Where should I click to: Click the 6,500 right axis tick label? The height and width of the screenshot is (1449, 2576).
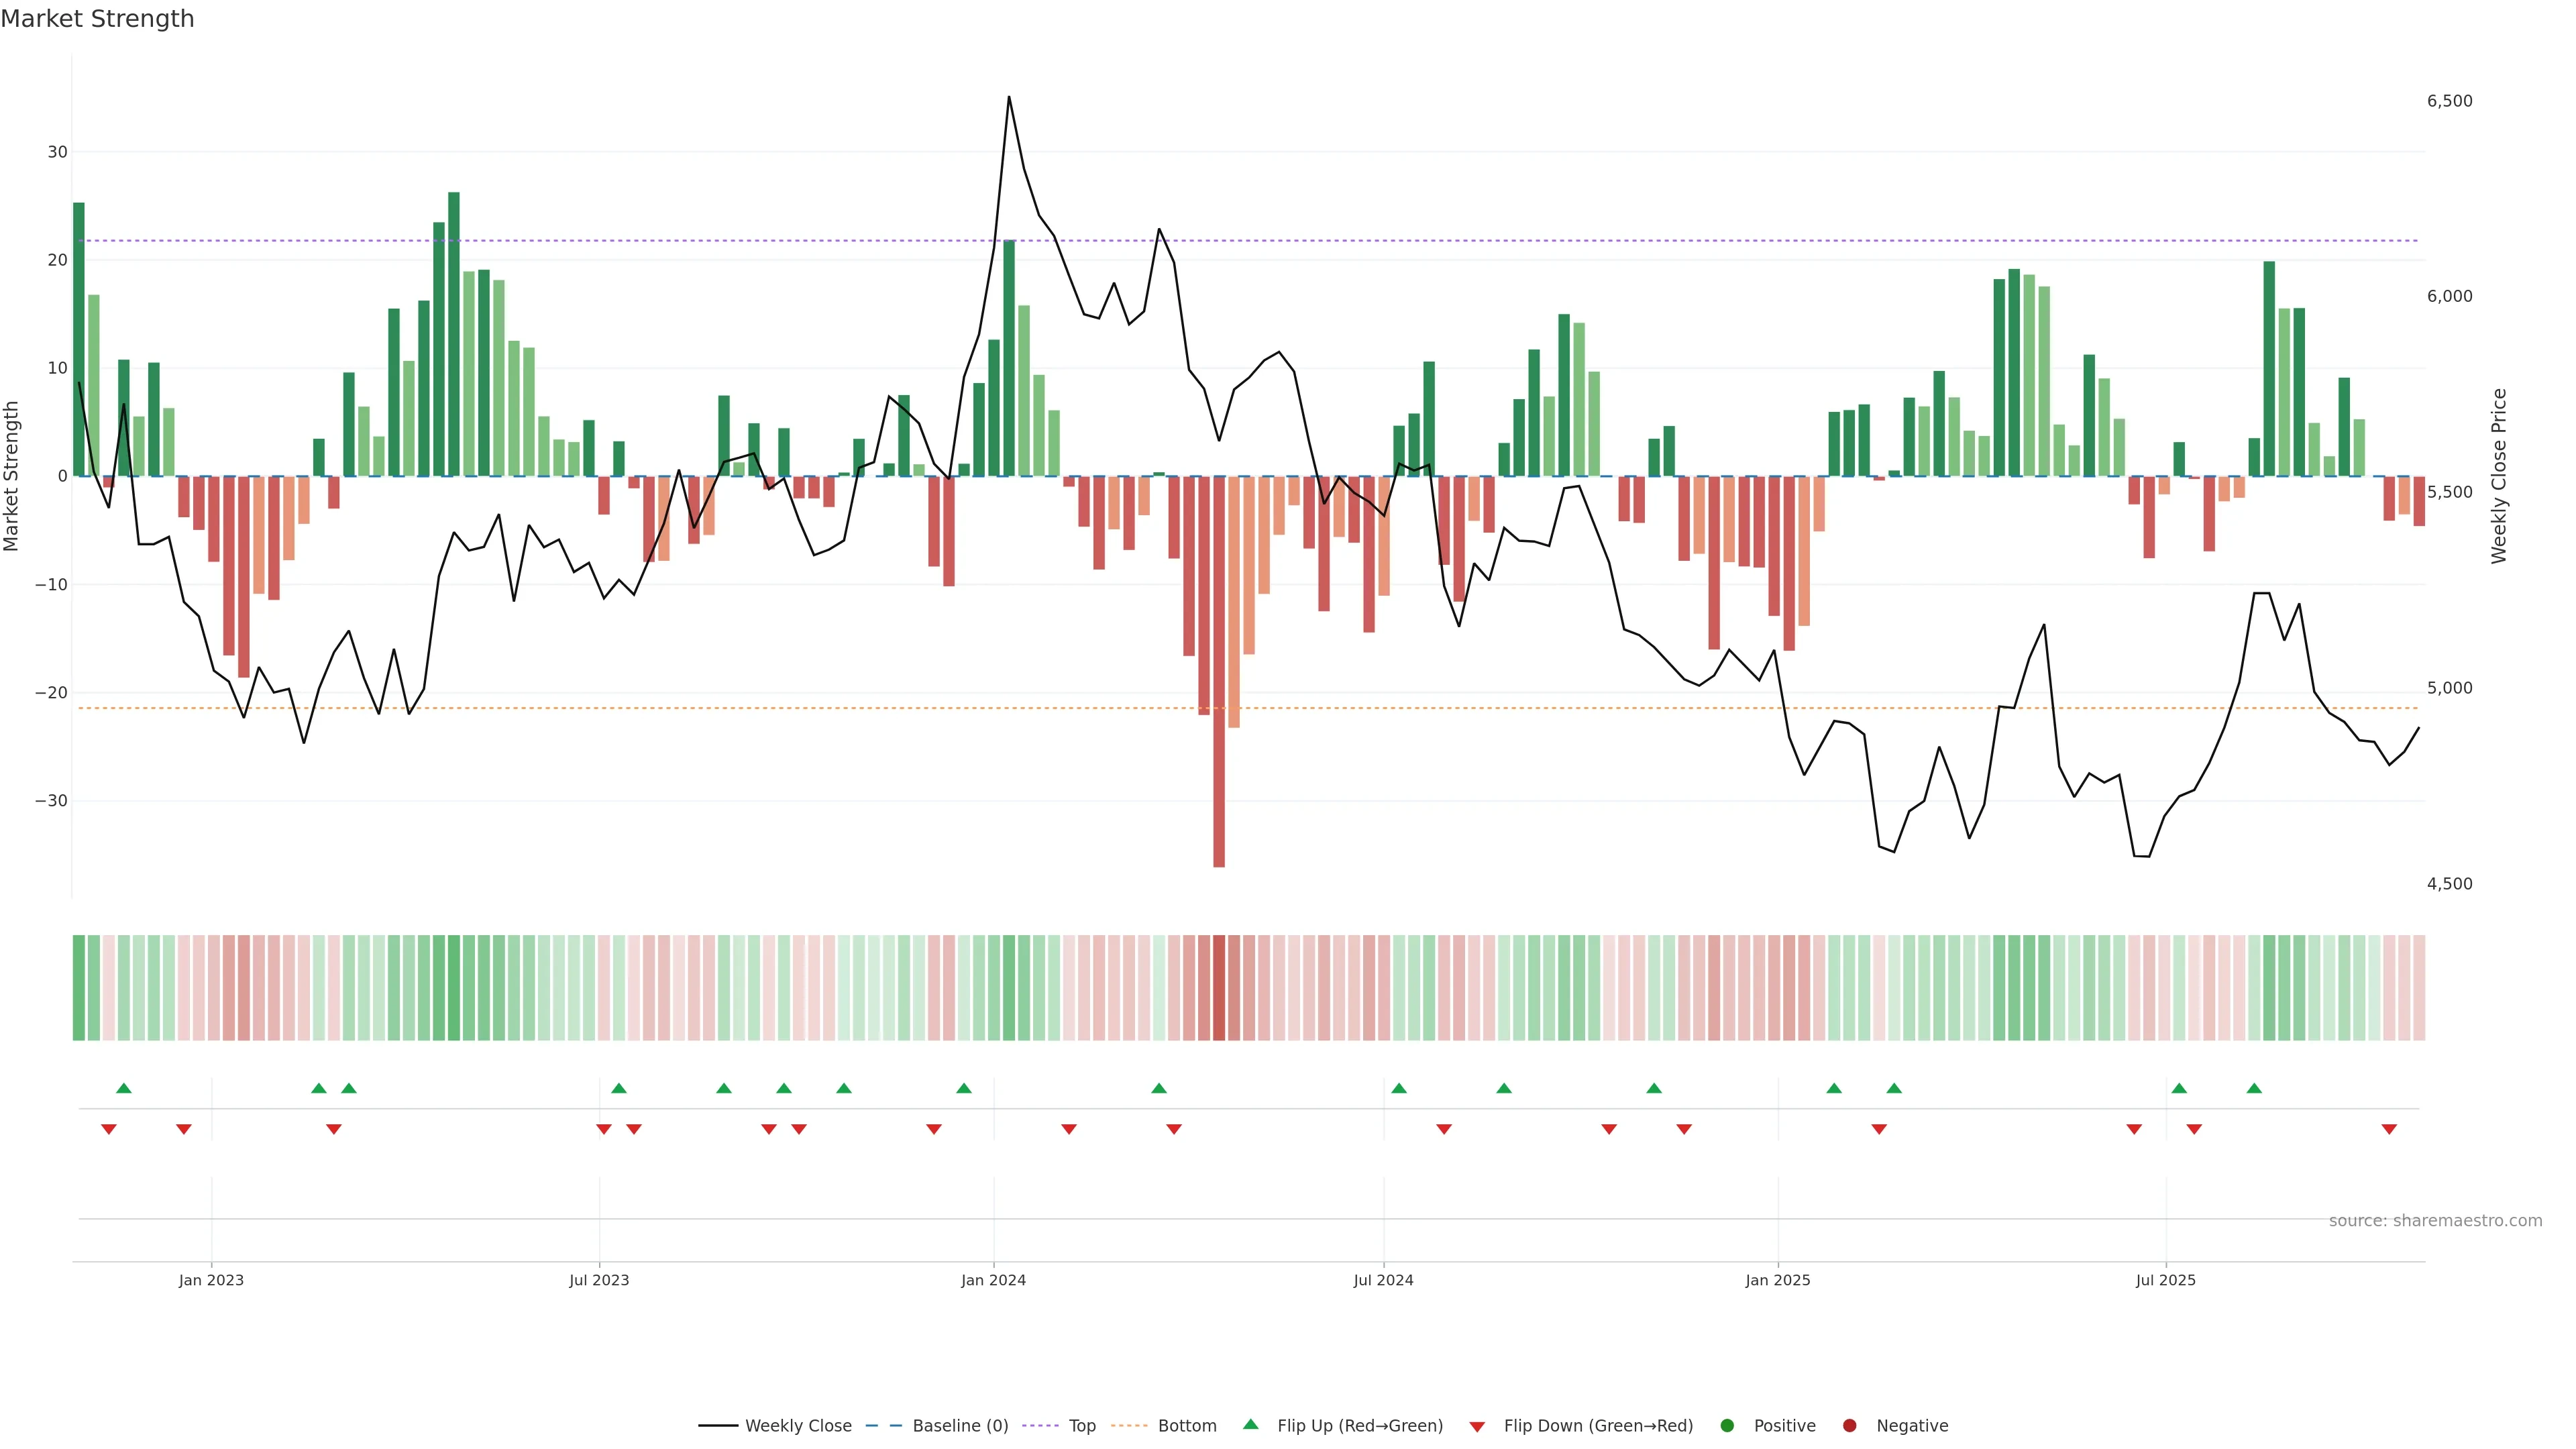pos(2449,101)
